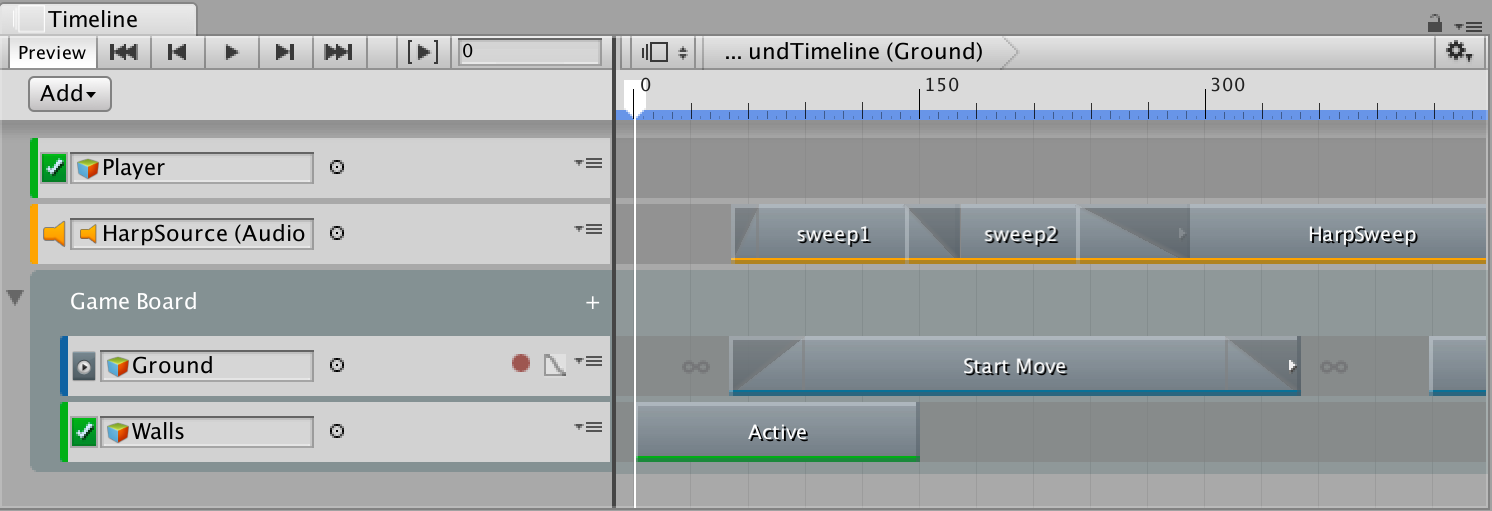Toggle the Preview mode button
The width and height of the screenshot is (1492, 511).
point(52,52)
